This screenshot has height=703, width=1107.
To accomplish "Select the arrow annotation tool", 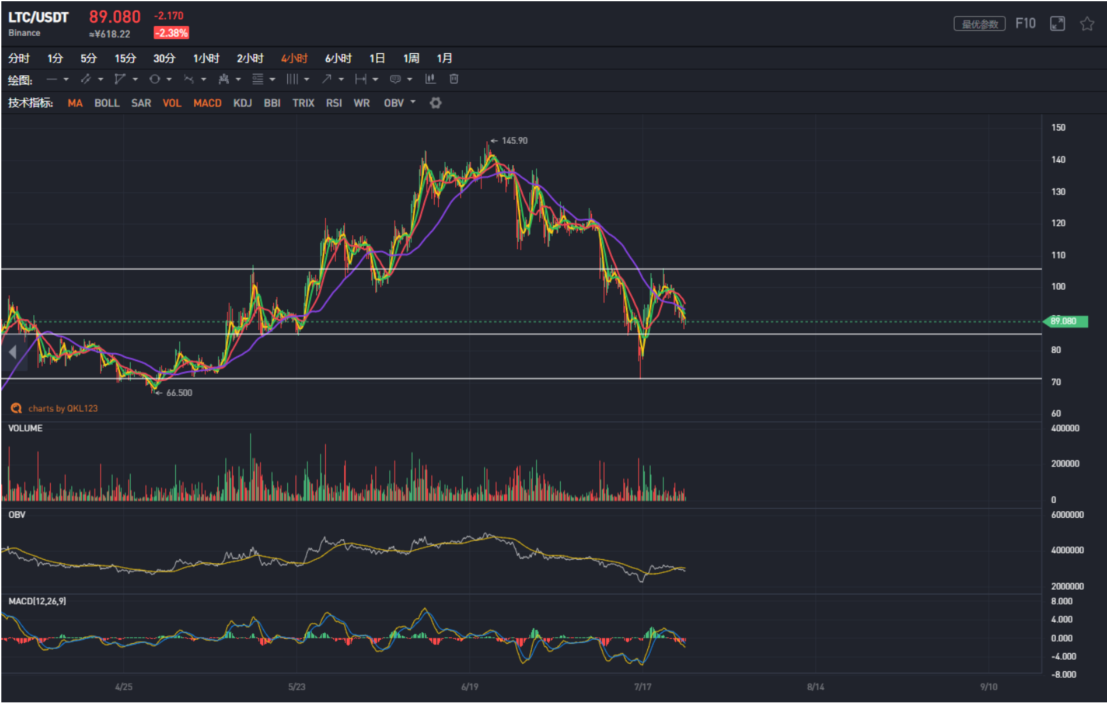I will click(327, 79).
